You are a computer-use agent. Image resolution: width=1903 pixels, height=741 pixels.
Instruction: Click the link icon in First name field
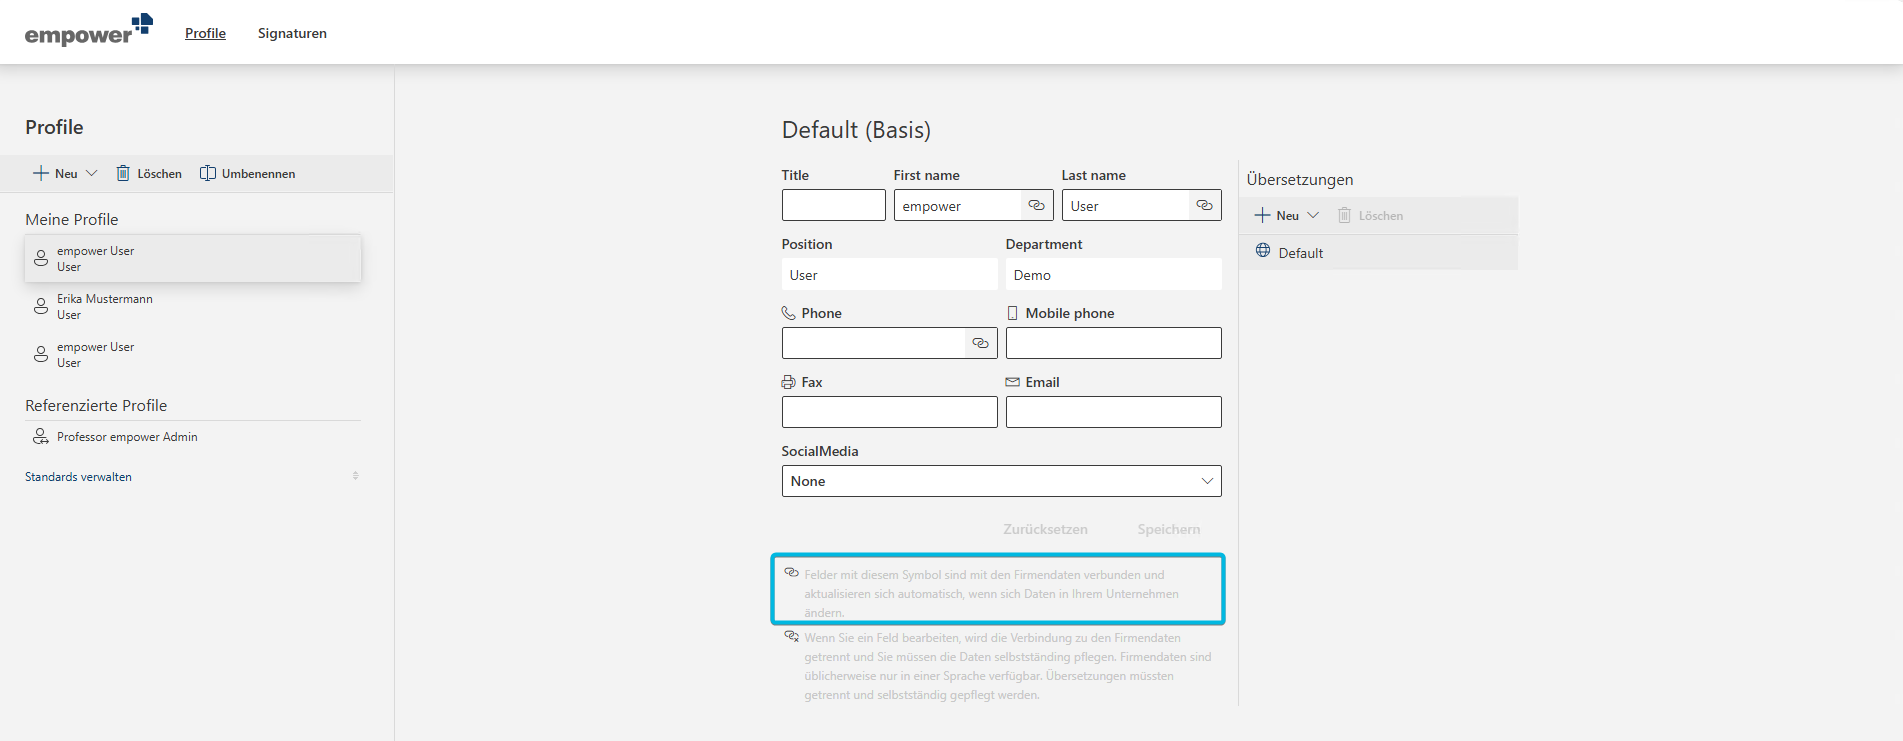pyautogui.click(x=1037, y=205)
